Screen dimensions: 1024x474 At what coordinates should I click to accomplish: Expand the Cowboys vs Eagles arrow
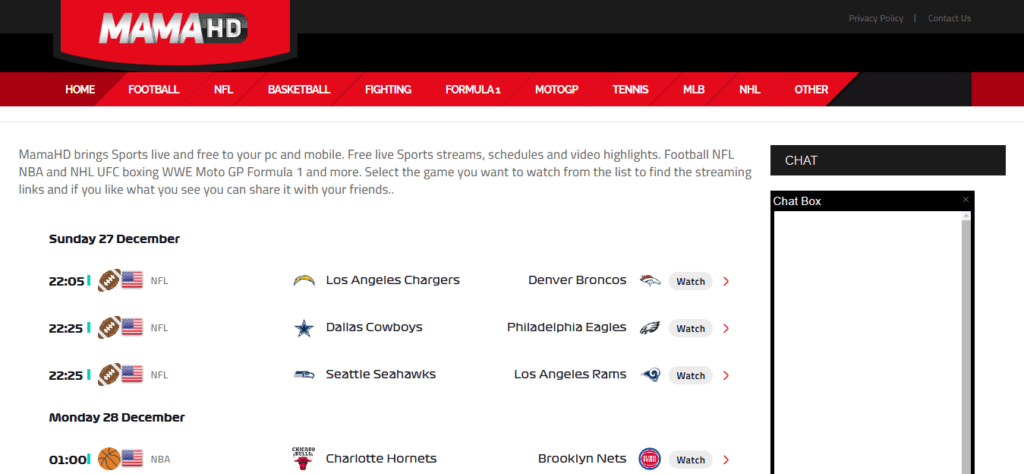[726, 328]
